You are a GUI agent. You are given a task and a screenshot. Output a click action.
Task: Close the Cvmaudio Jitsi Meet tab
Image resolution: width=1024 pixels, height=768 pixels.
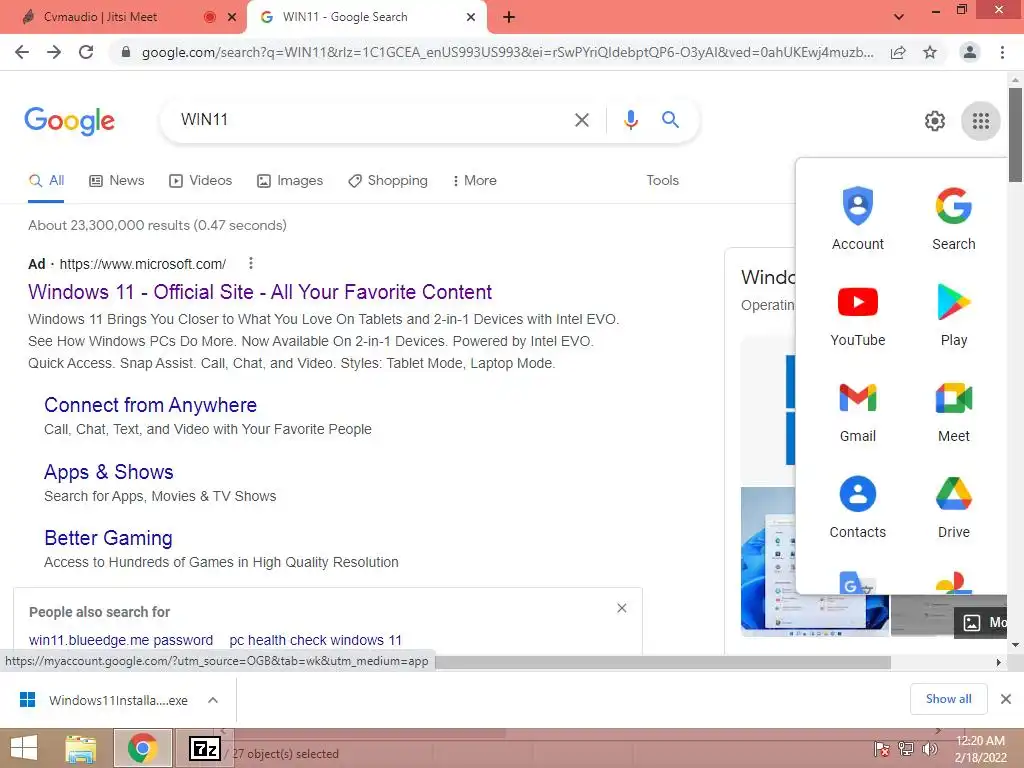pyautogui.click(x=231, y=17)
